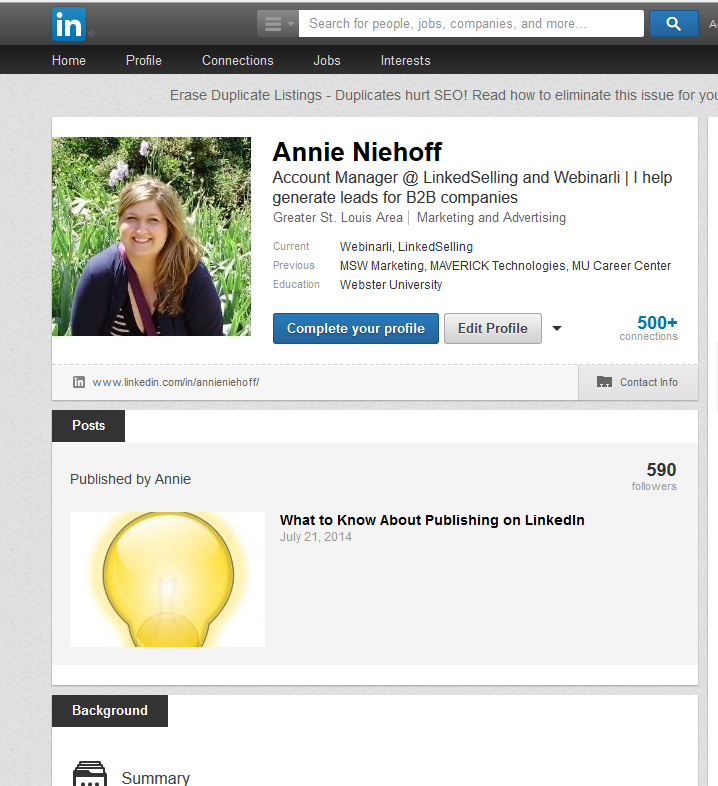Image resolution: width=718 pixels, height=786 pixels.
Task: Open the linkedin.com/in/annieniehoff profile URL
Action: click(175, 382)
